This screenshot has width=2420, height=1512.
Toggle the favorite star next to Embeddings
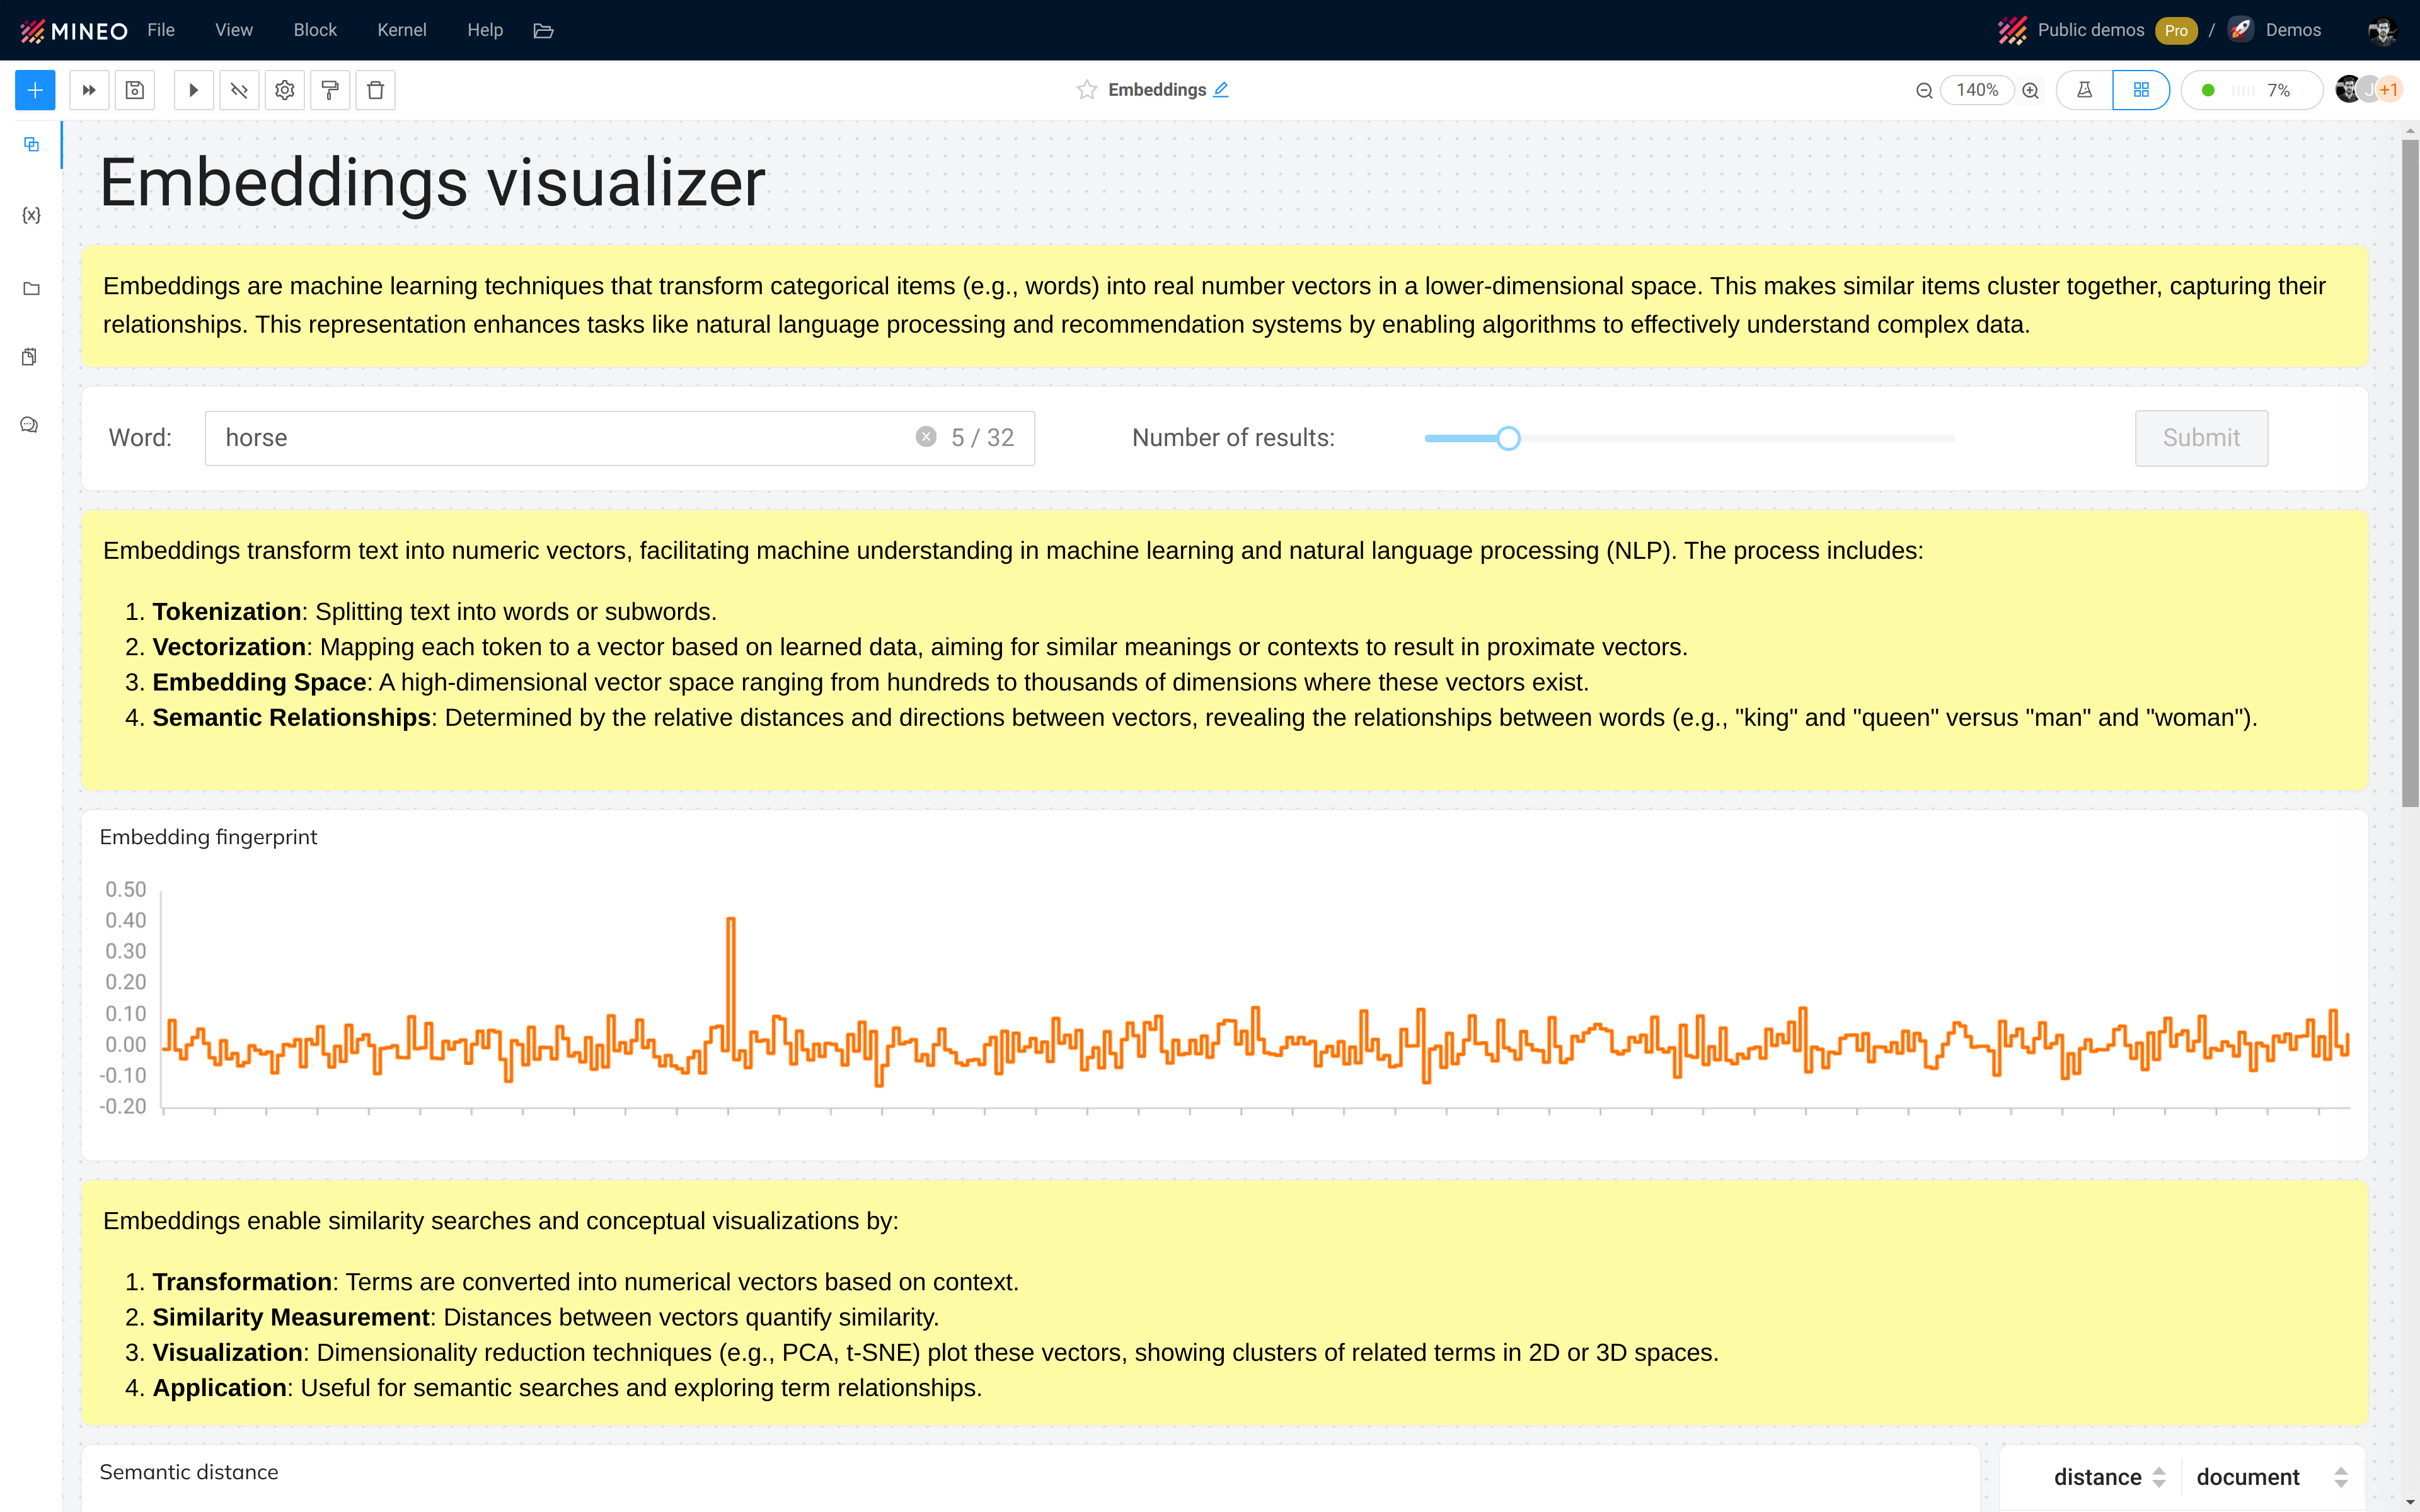tap(1086, 90)
